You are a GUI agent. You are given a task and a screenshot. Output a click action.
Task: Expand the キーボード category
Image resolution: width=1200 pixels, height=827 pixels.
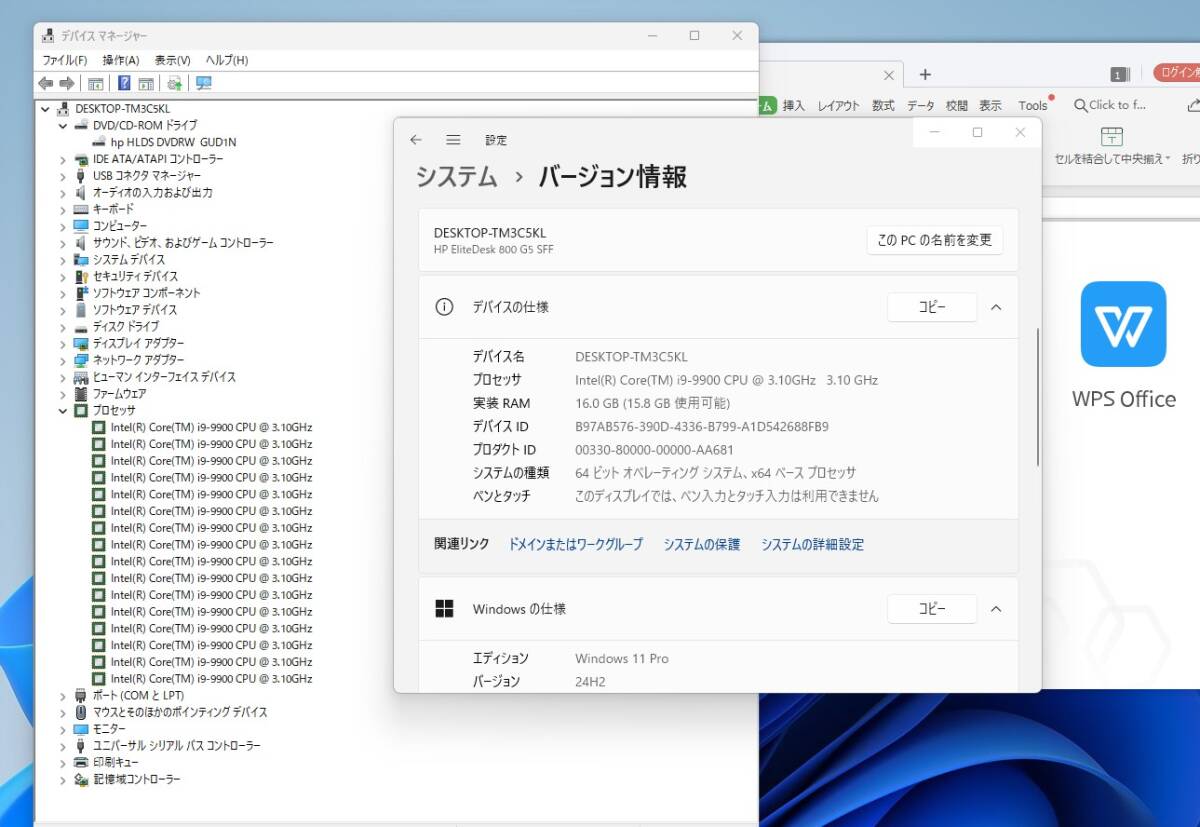(x=63, y=209)
